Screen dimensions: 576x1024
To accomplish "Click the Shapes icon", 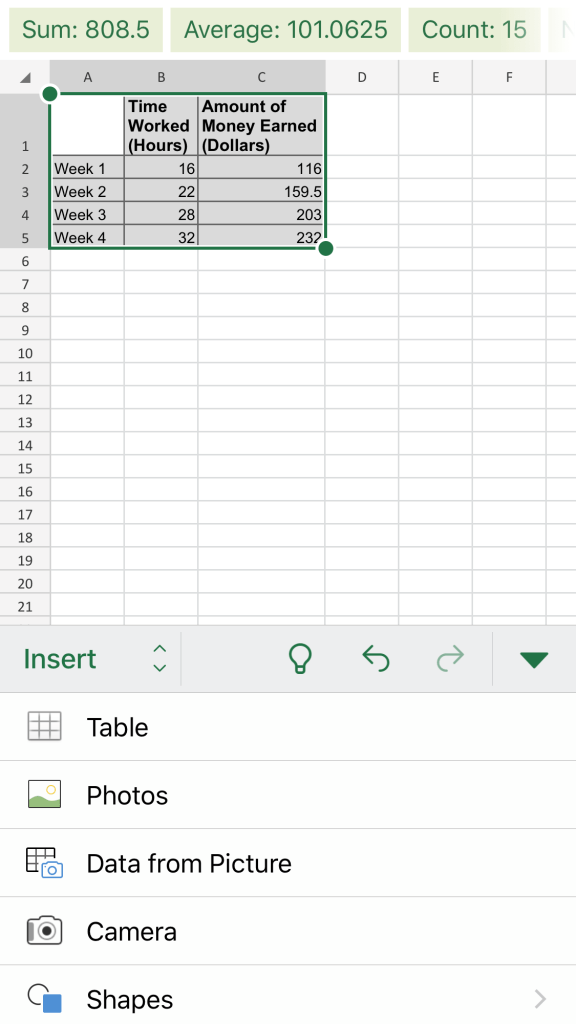I will pos(44,999).
